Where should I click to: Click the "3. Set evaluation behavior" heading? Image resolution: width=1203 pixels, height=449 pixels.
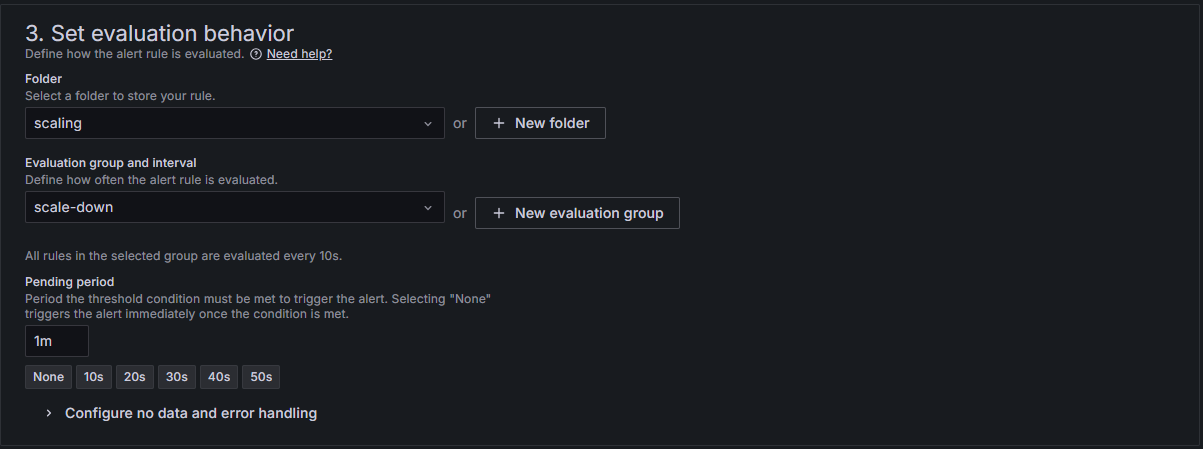point(160,33)
